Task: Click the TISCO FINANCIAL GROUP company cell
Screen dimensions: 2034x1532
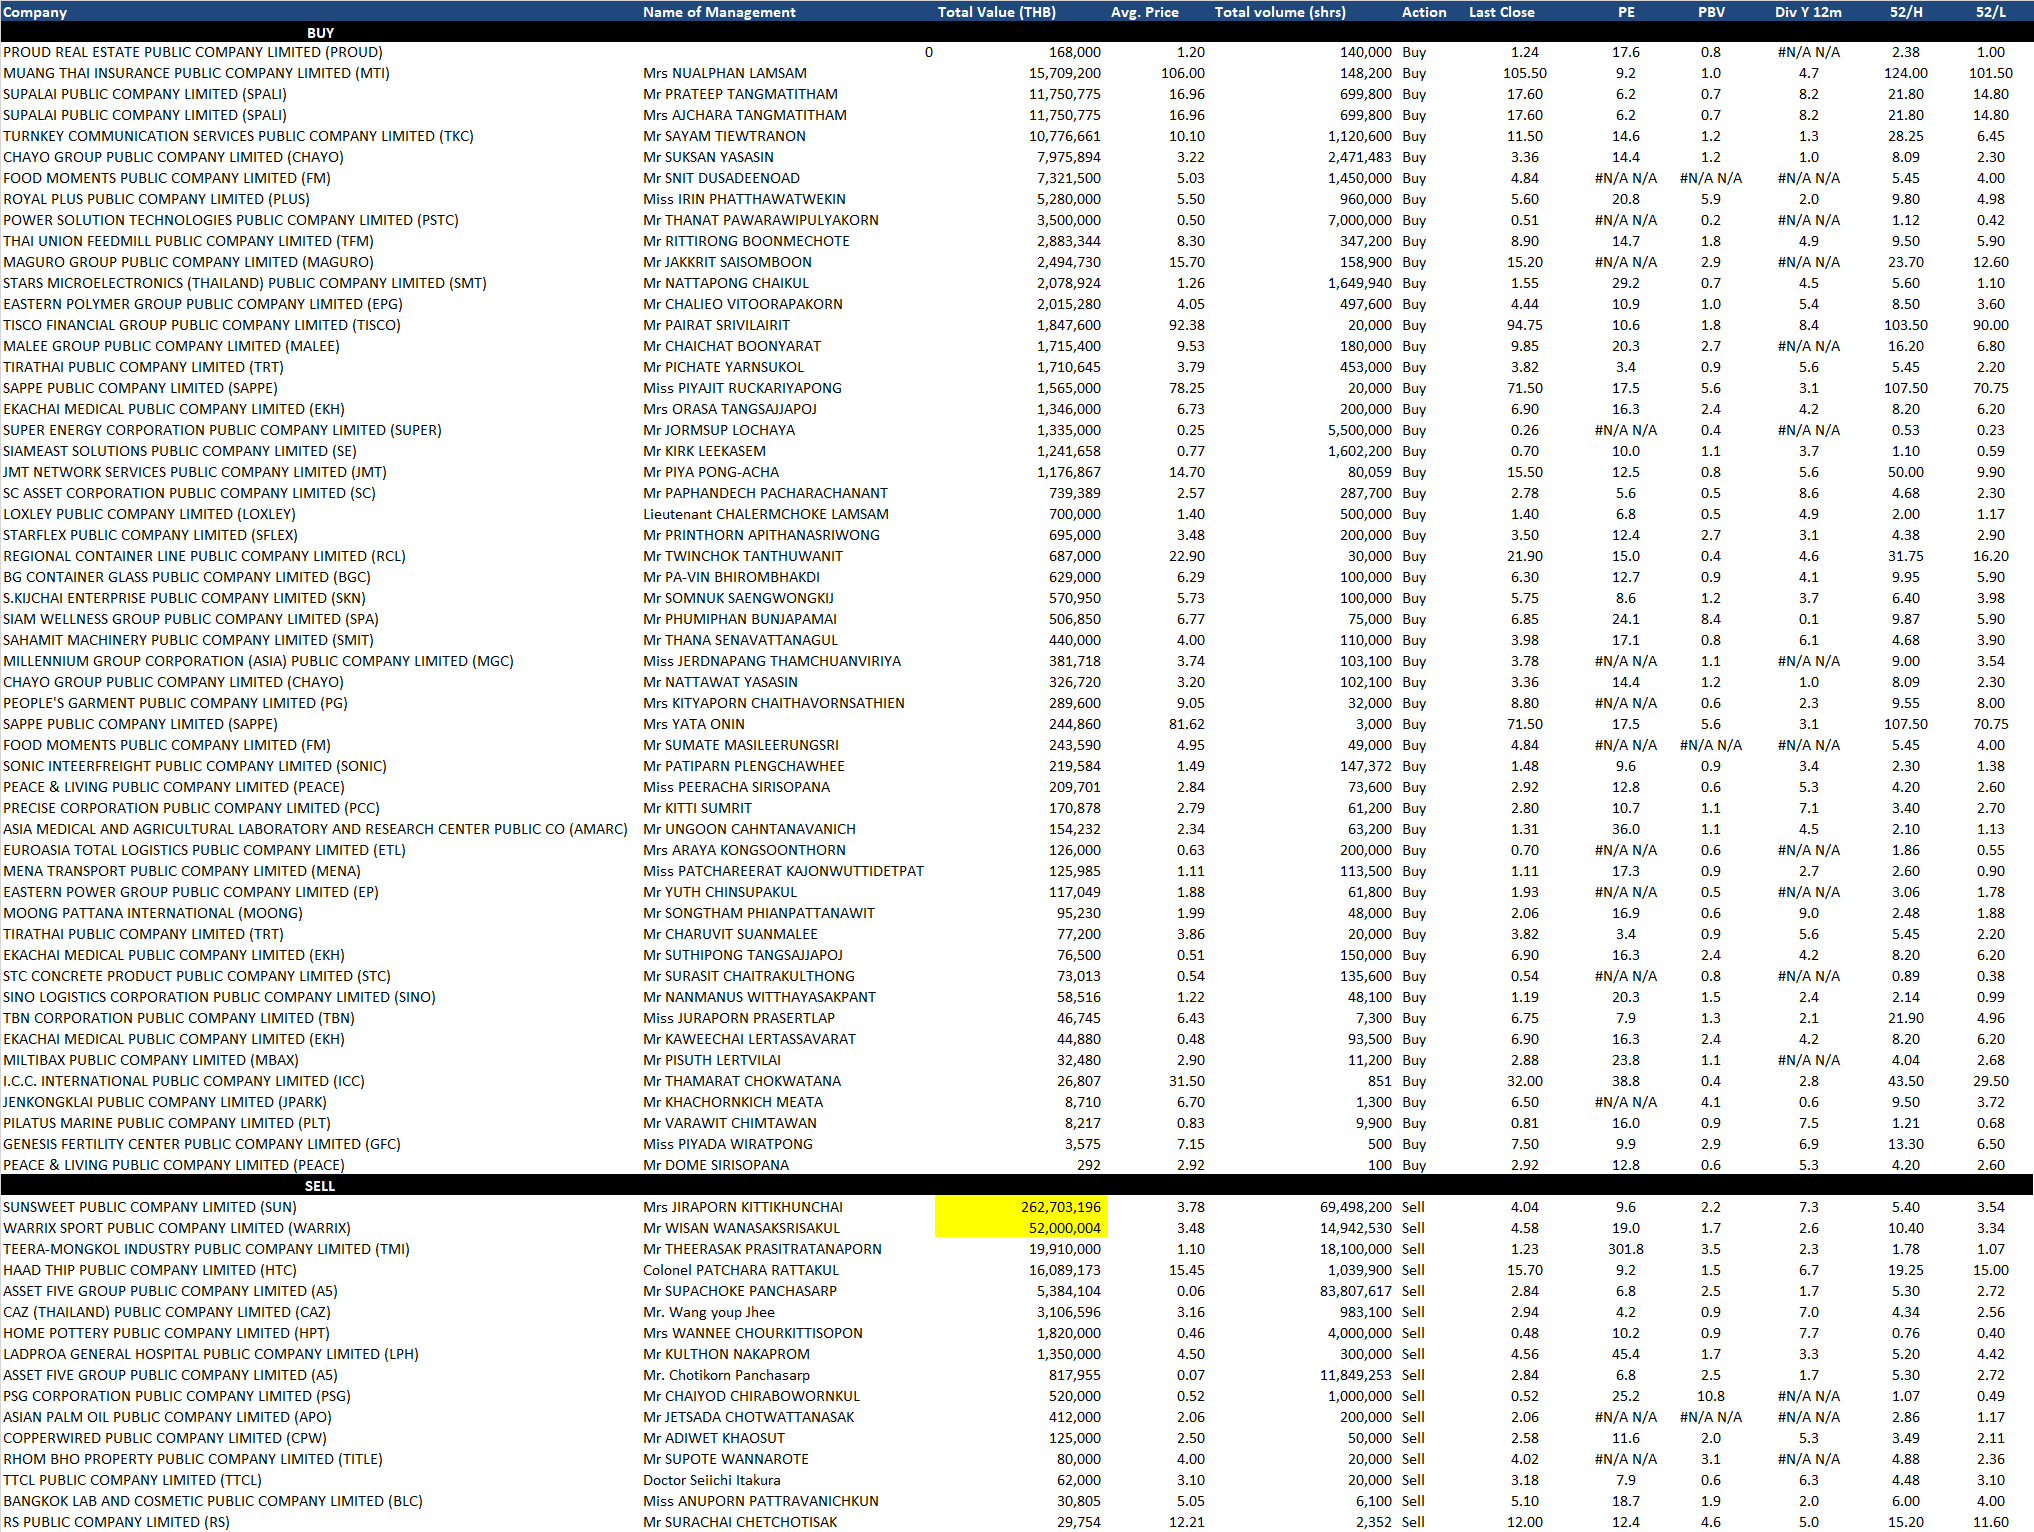Action: click(x=202, y=325)
